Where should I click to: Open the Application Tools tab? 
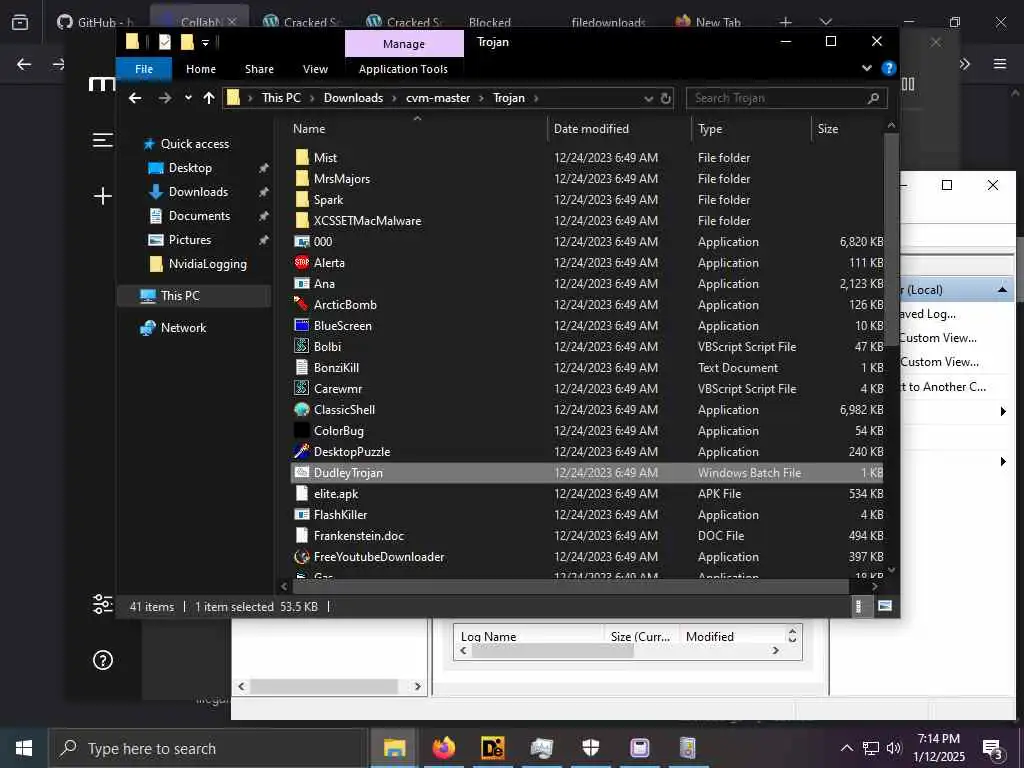(403, 69)
